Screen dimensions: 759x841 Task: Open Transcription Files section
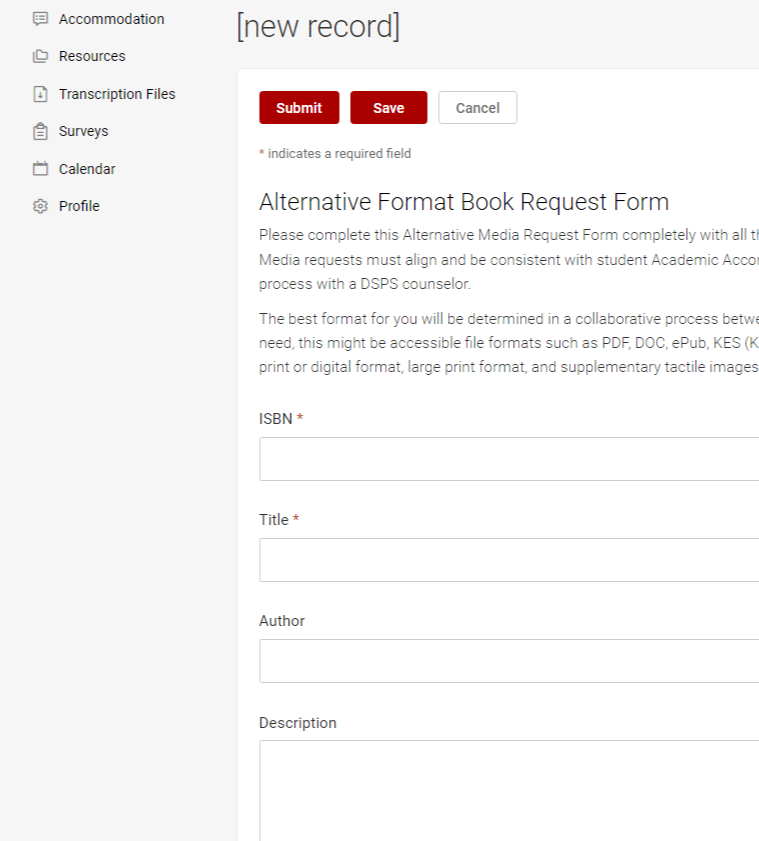point(117,94)
